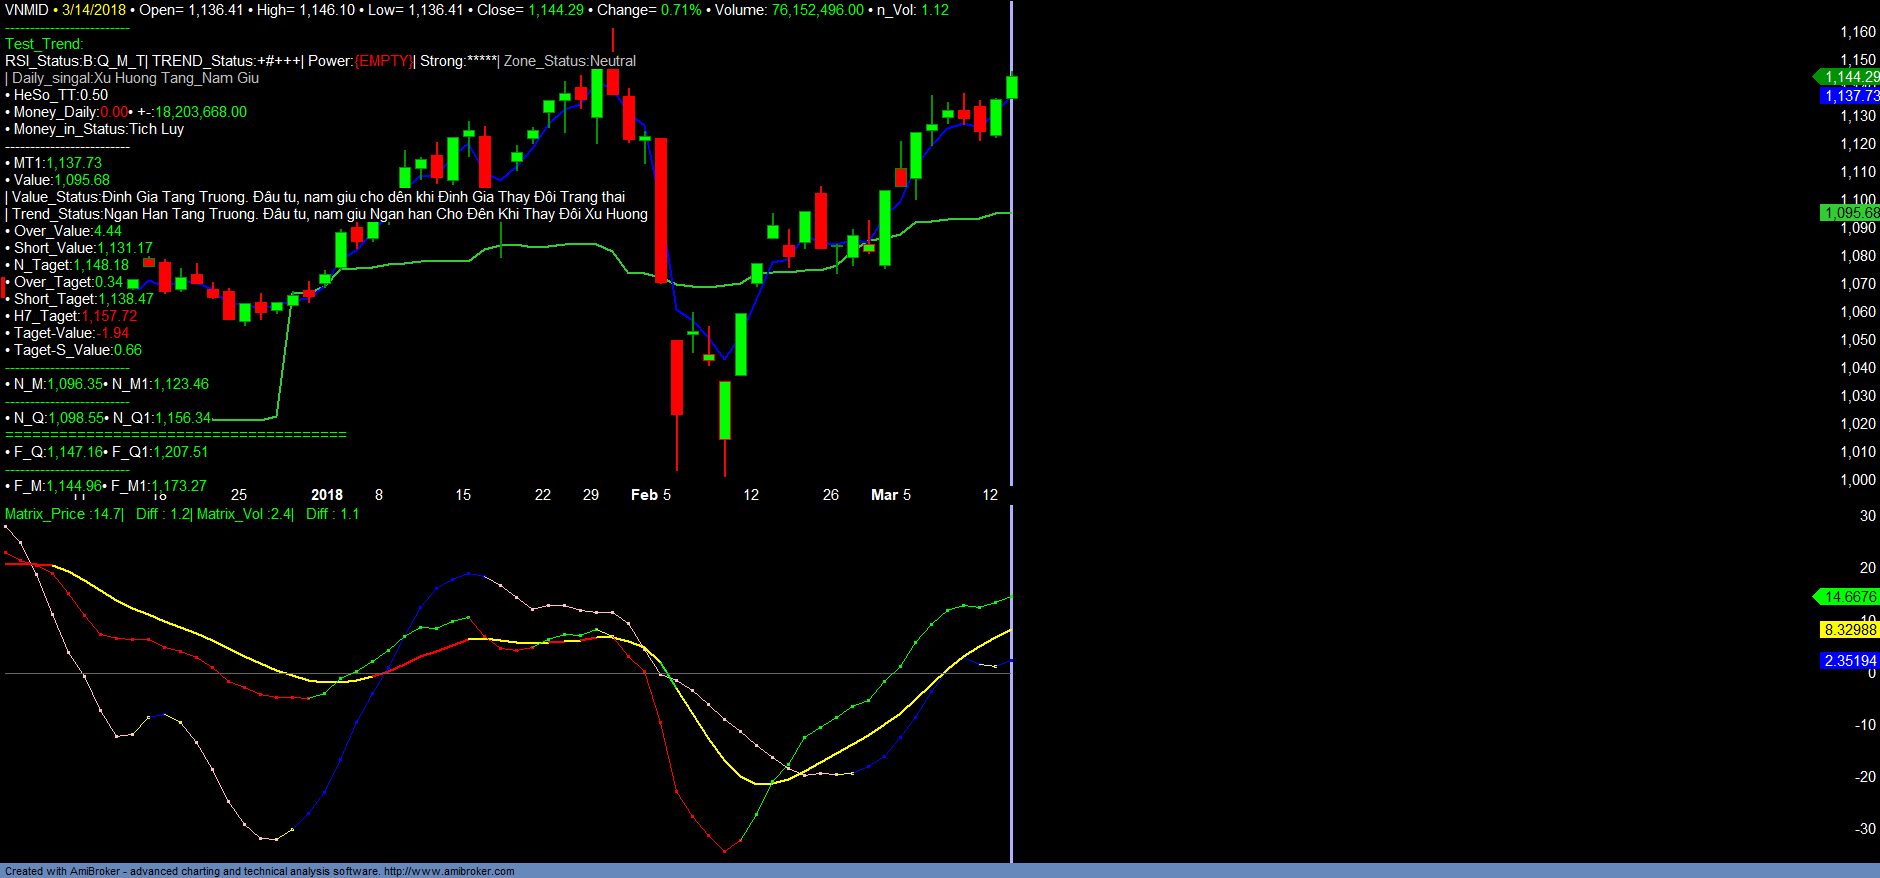The height and width of the screenshot is (878, 1880).
Task: Click the green 14.6676 indicator value tag
Action: point(1849,597)
